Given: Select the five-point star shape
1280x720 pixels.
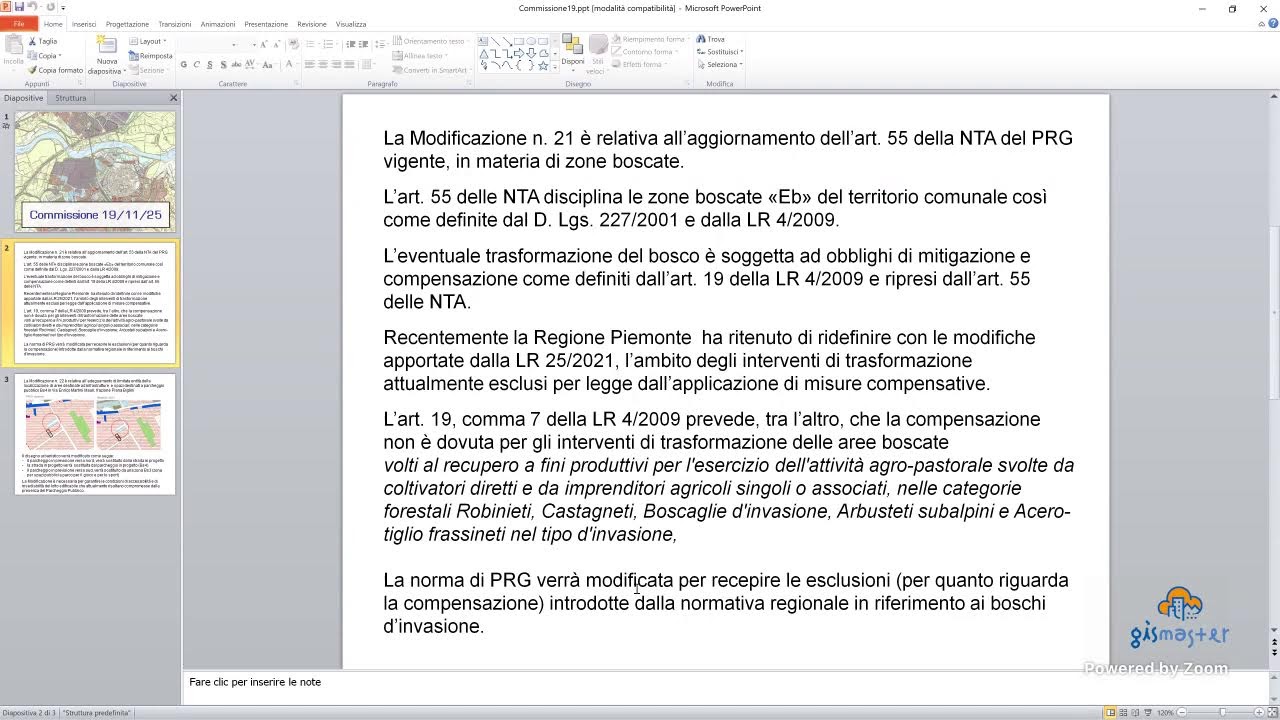Looking at the screenshot, I should click(x=543, y=65).
